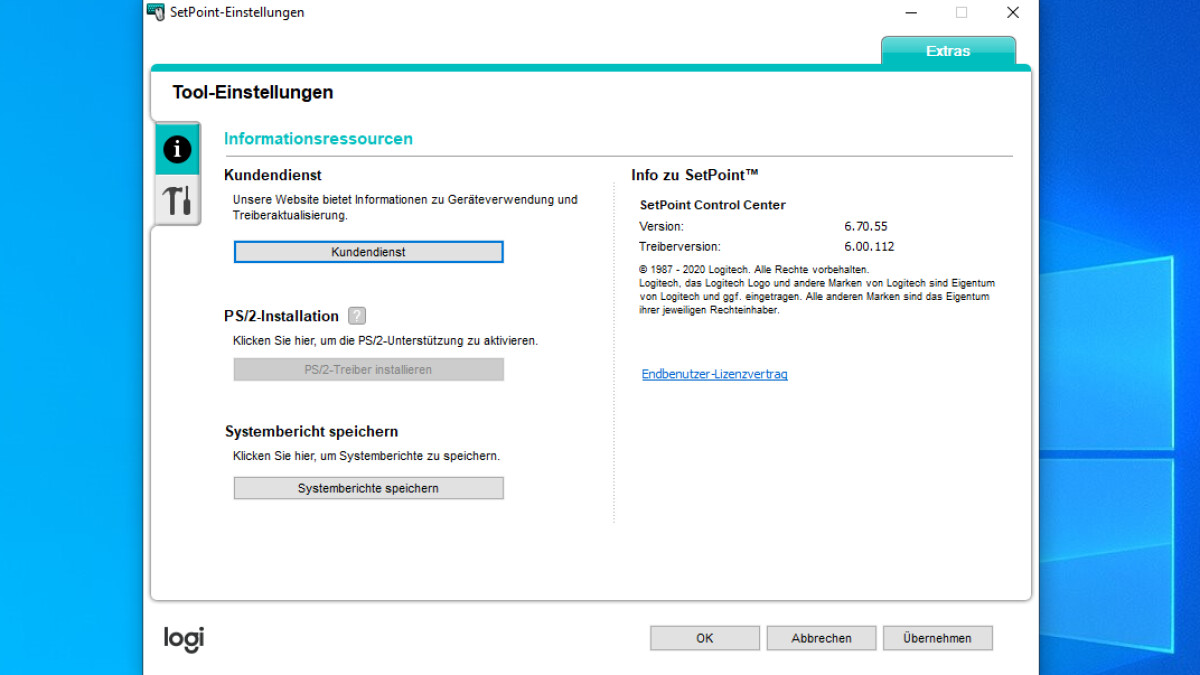Open the information resources side tab icon
The image size is (1200, 675).
[177, 150]
